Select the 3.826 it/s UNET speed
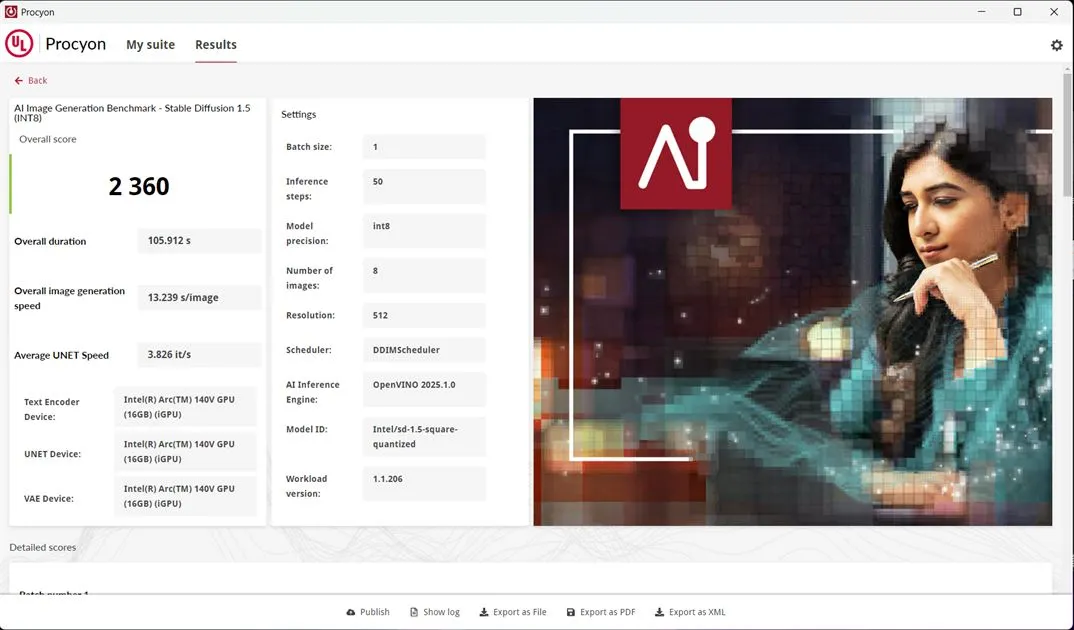Screen dimensions: 1074x630 199,355
